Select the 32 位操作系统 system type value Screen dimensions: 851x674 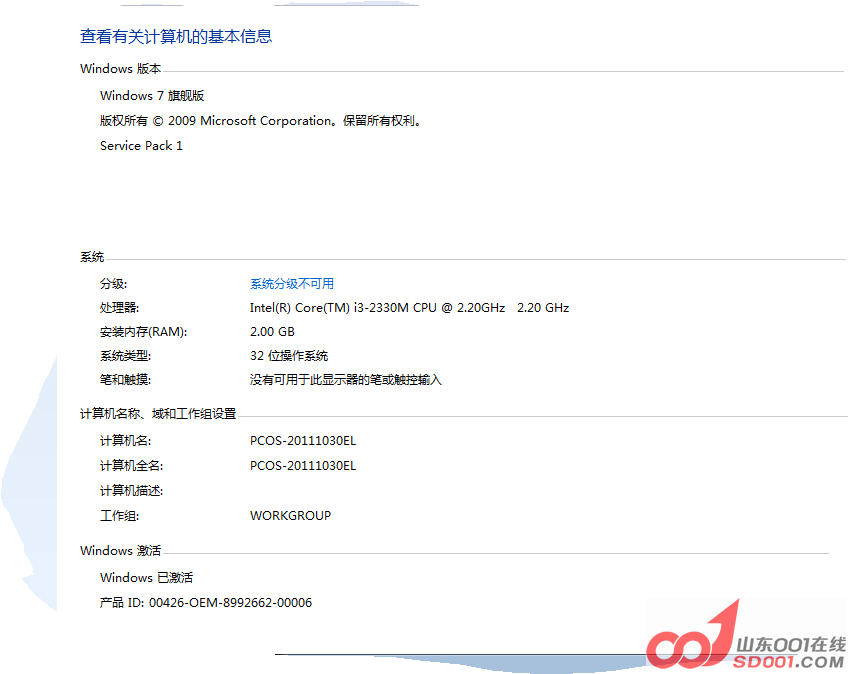click(289, 356)
